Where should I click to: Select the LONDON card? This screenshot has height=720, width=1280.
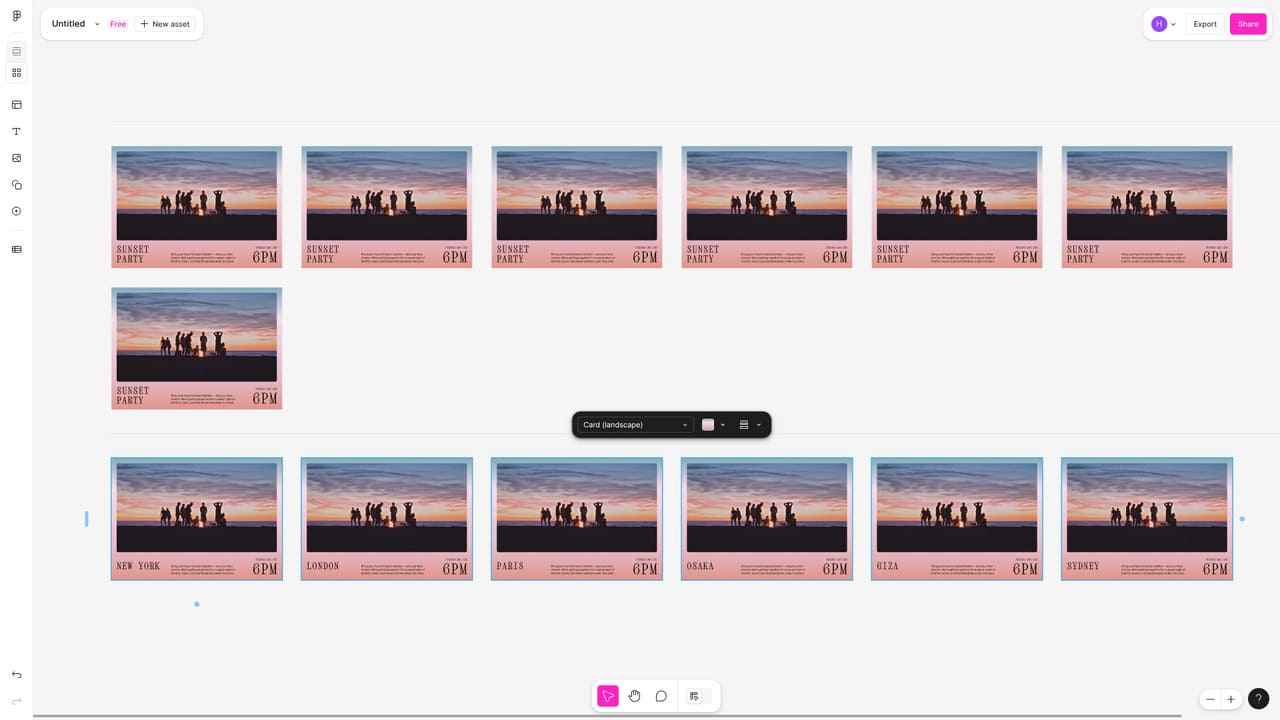[387, 519]
